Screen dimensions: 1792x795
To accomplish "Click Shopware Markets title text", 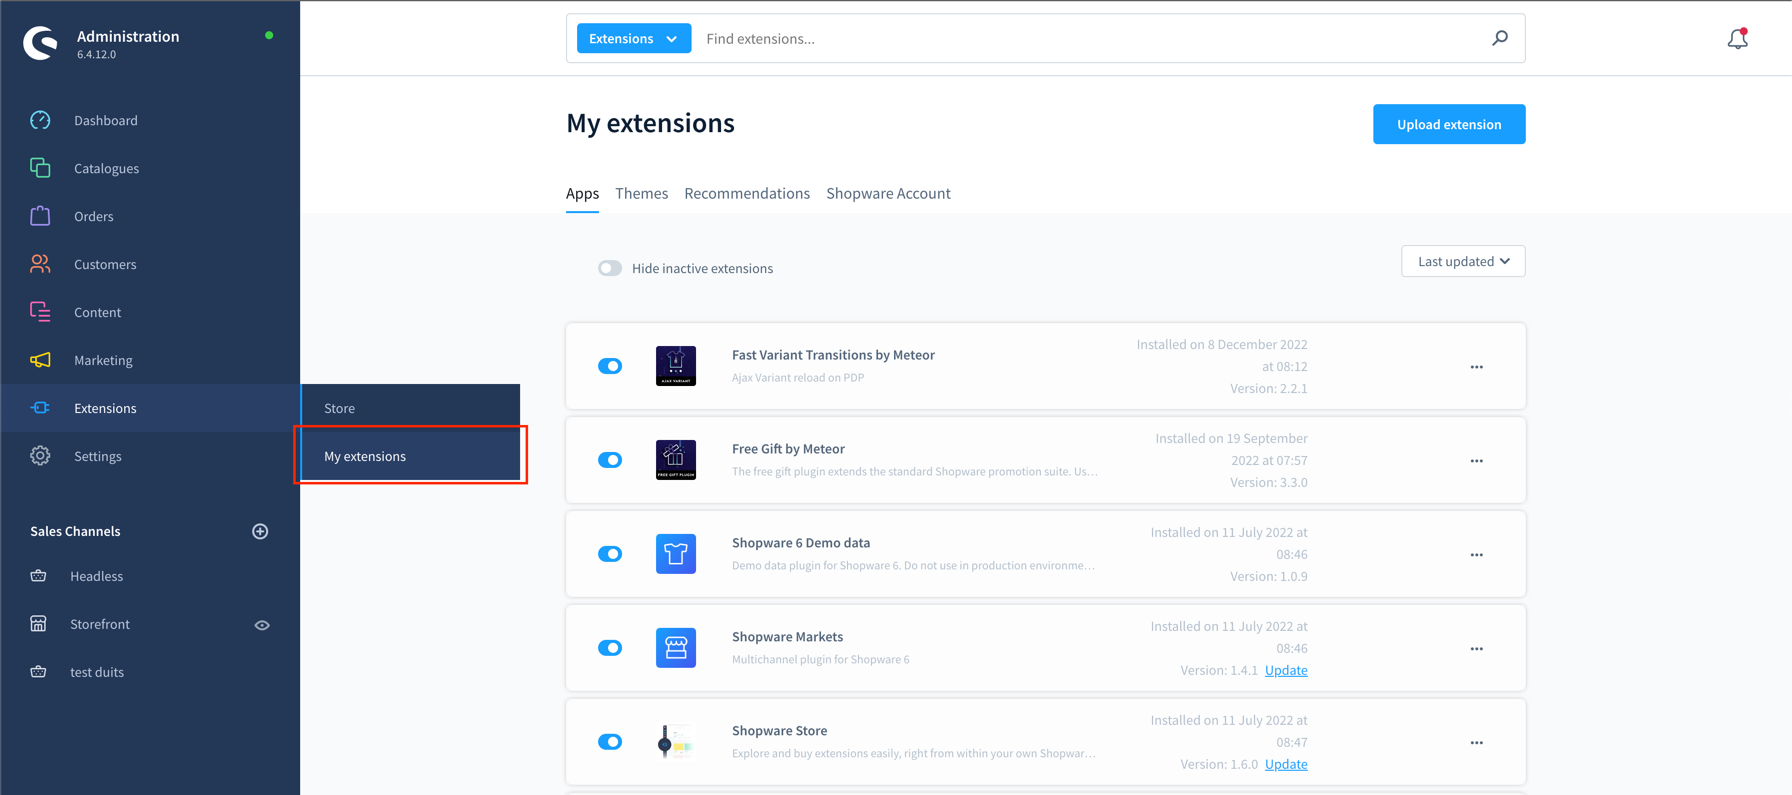I will point(787,637).
